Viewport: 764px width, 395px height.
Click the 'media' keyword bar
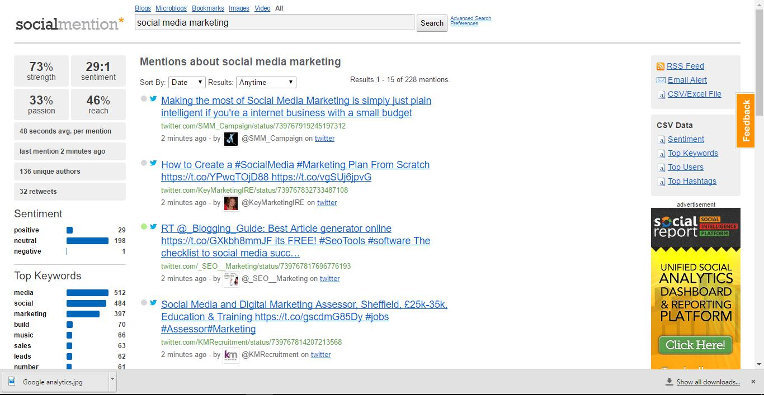87,293
